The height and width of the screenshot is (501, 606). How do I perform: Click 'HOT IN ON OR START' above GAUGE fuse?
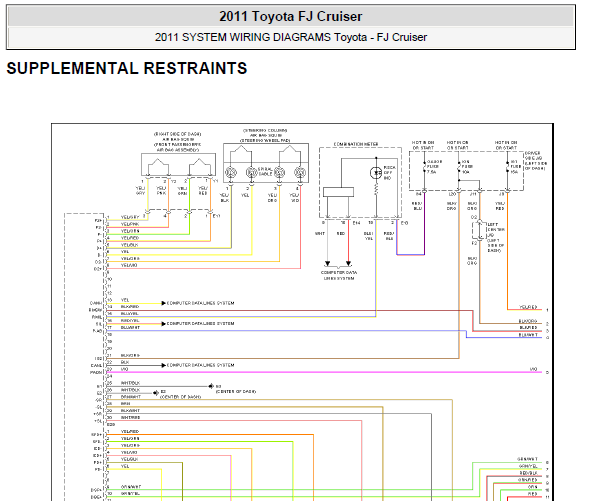point(423,145)
